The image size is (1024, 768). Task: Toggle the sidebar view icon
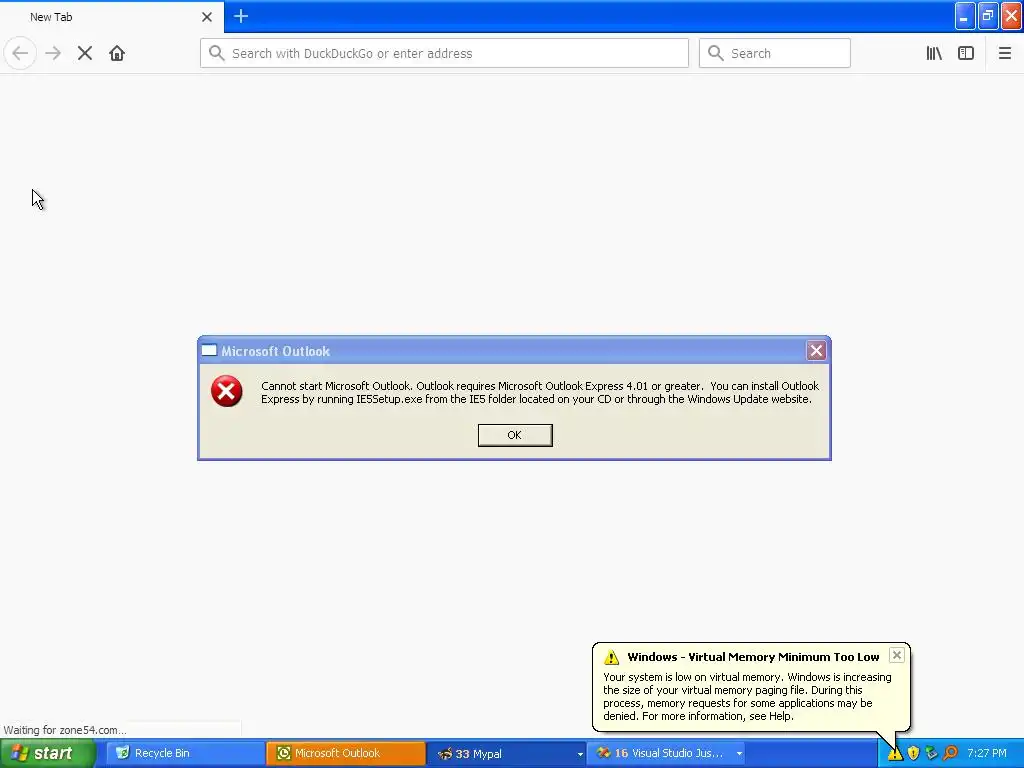pos(966,53)
